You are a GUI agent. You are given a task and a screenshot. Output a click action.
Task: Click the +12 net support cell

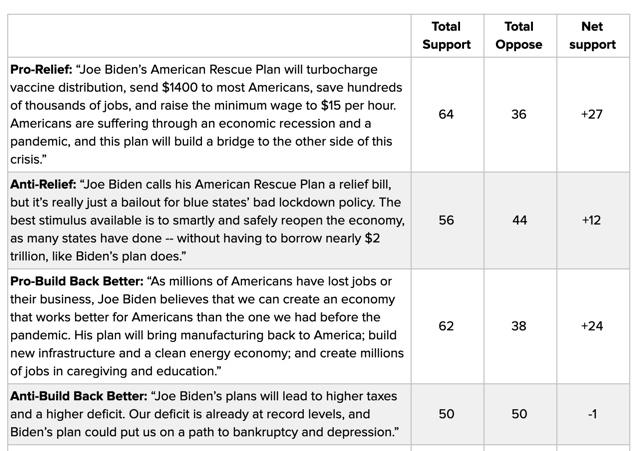pos(591,220)
